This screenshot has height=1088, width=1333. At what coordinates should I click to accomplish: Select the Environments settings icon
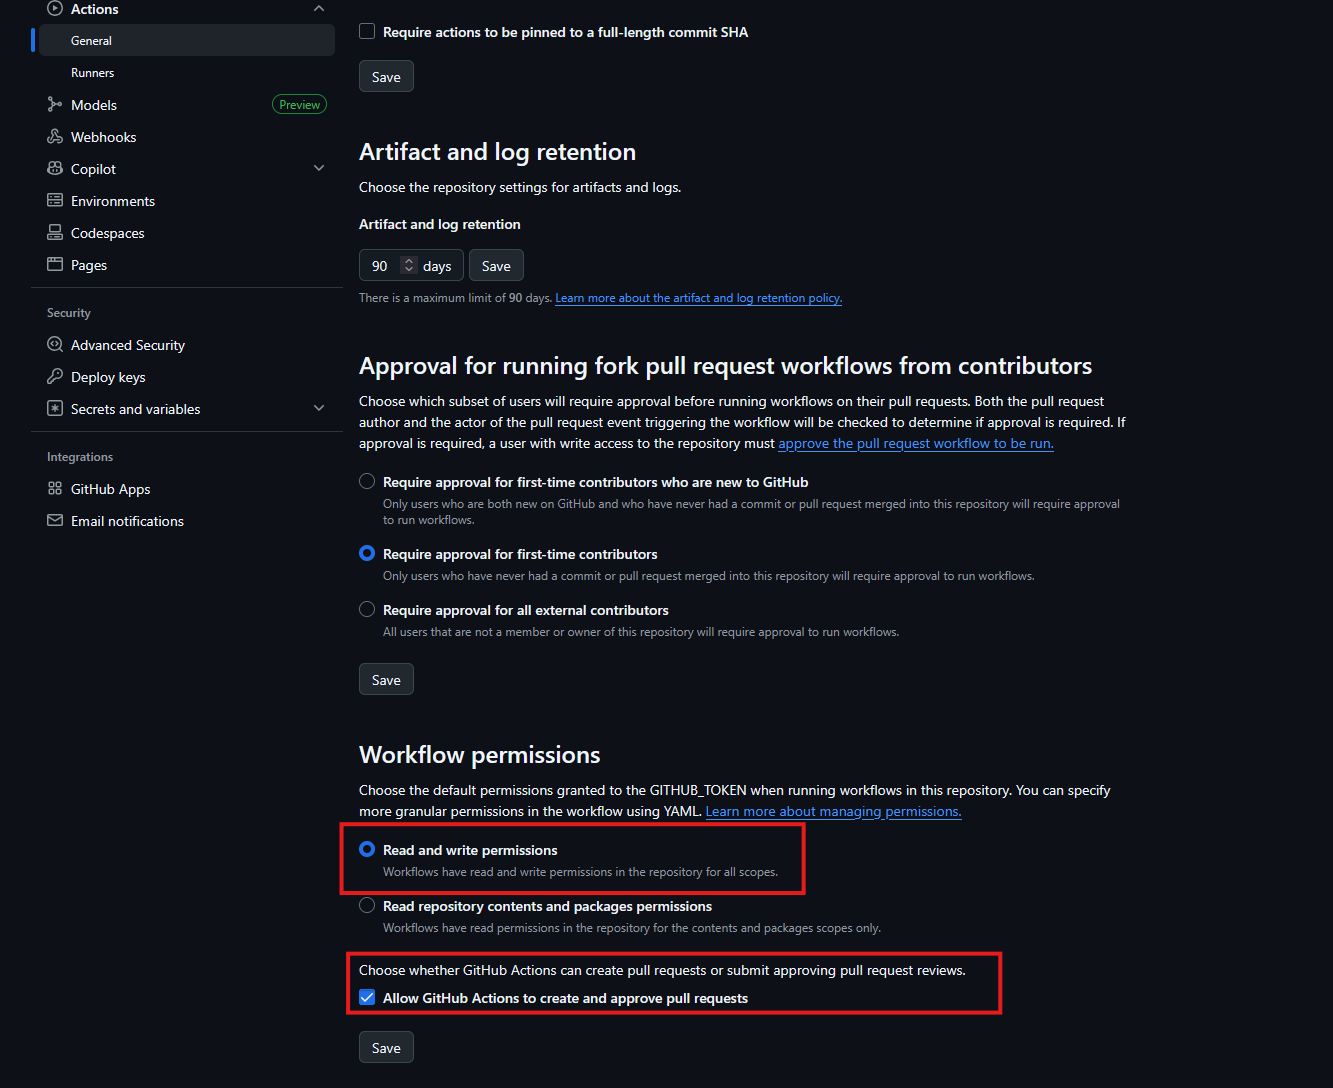click(55, 200)
